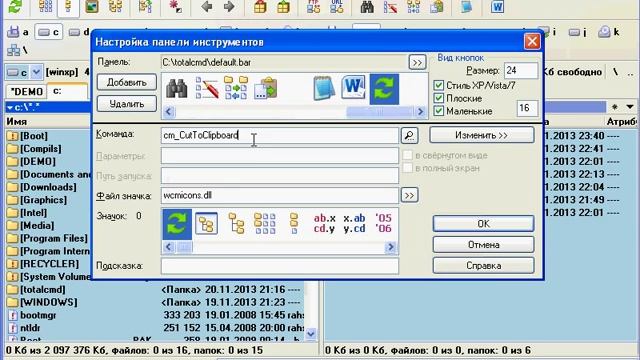Click the multi-rename tool icon in main toolbar

point(390,7)
